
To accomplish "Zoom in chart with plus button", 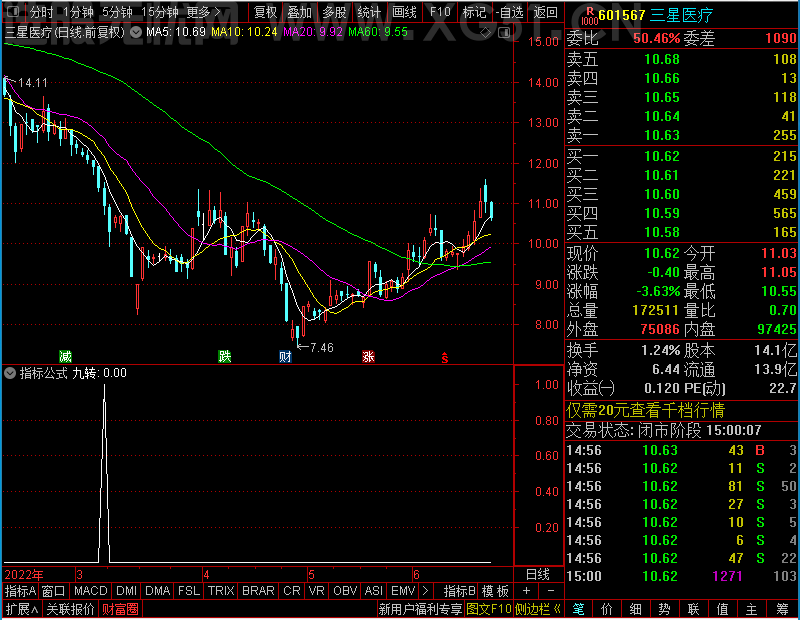I will [527, 591].
